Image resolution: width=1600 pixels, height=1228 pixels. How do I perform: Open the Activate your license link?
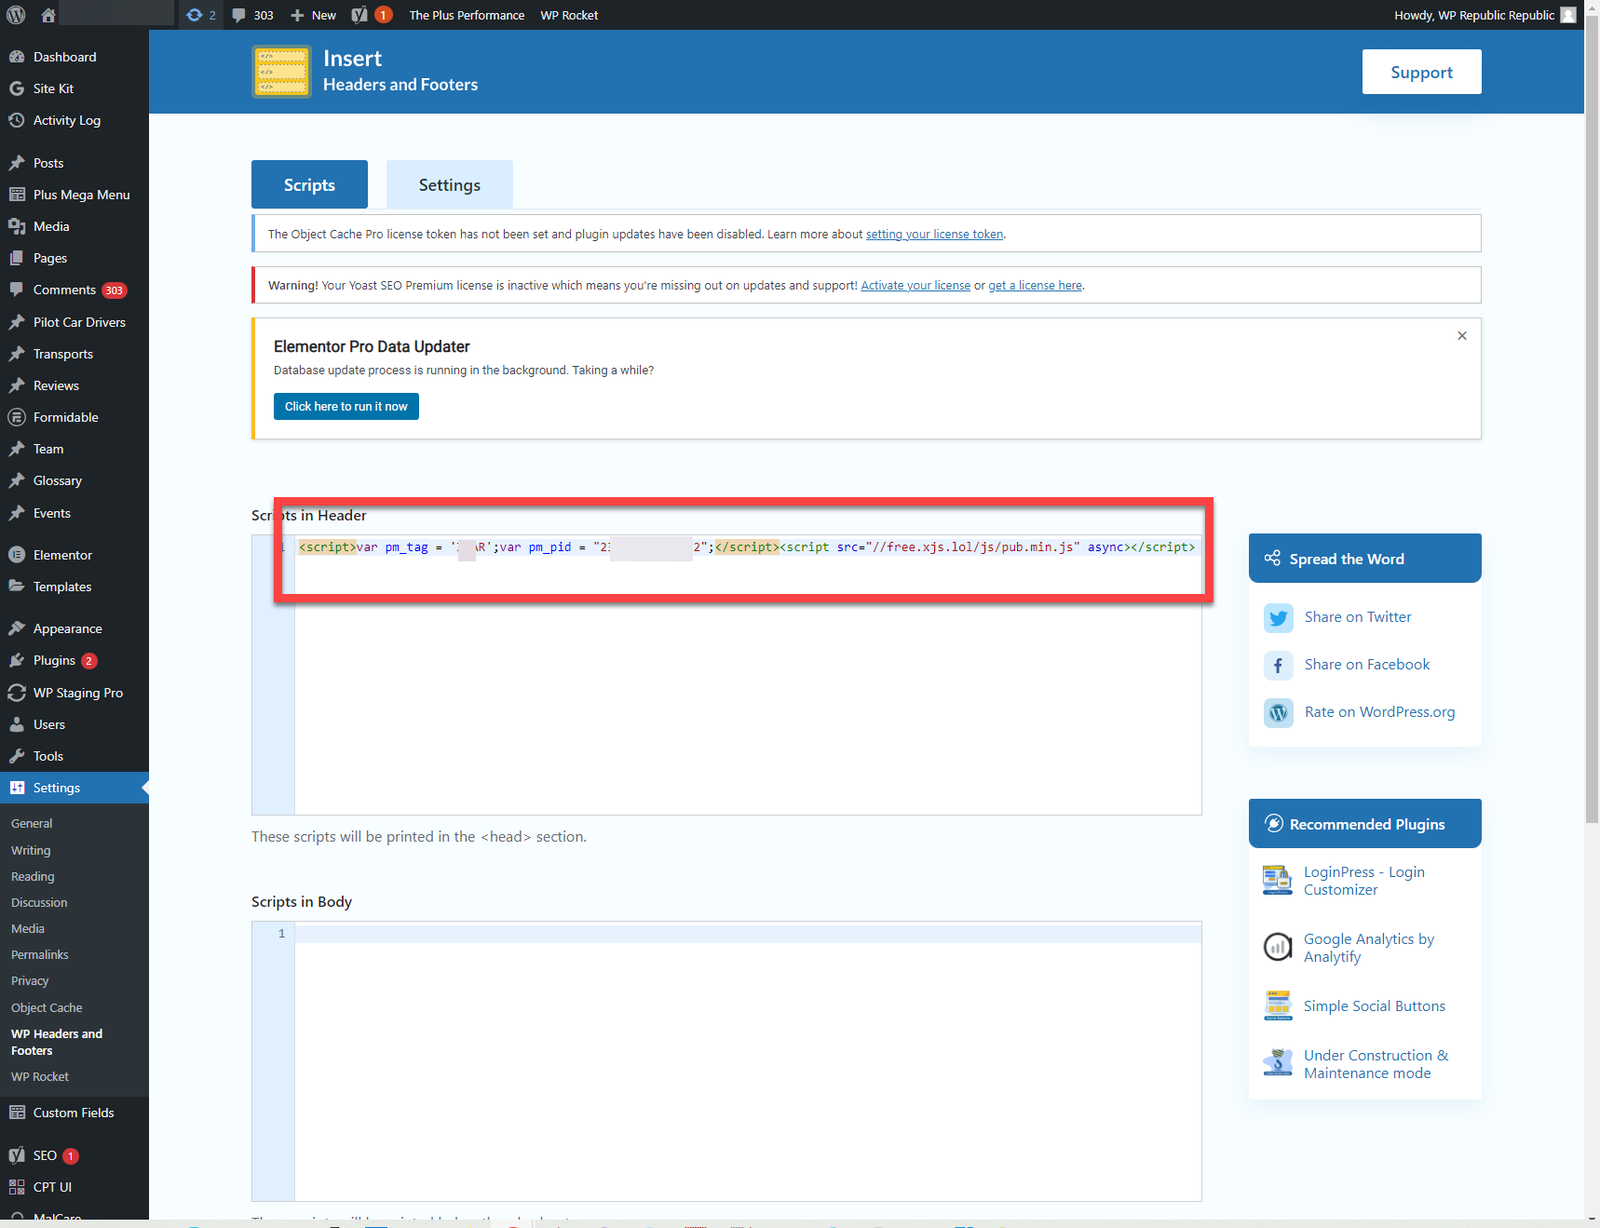click(x=914, y=285)
